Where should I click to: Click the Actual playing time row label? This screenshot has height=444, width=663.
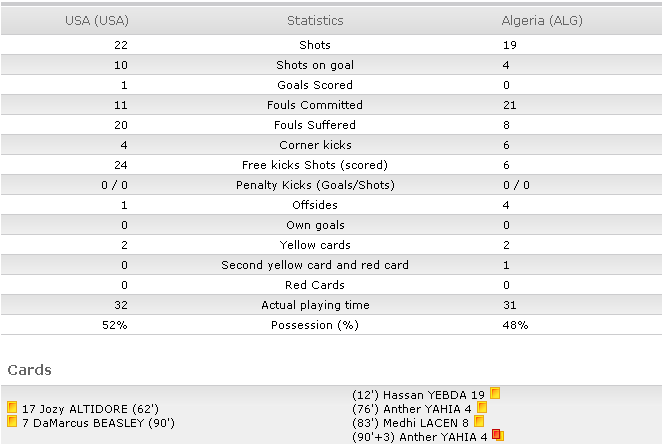315,305
